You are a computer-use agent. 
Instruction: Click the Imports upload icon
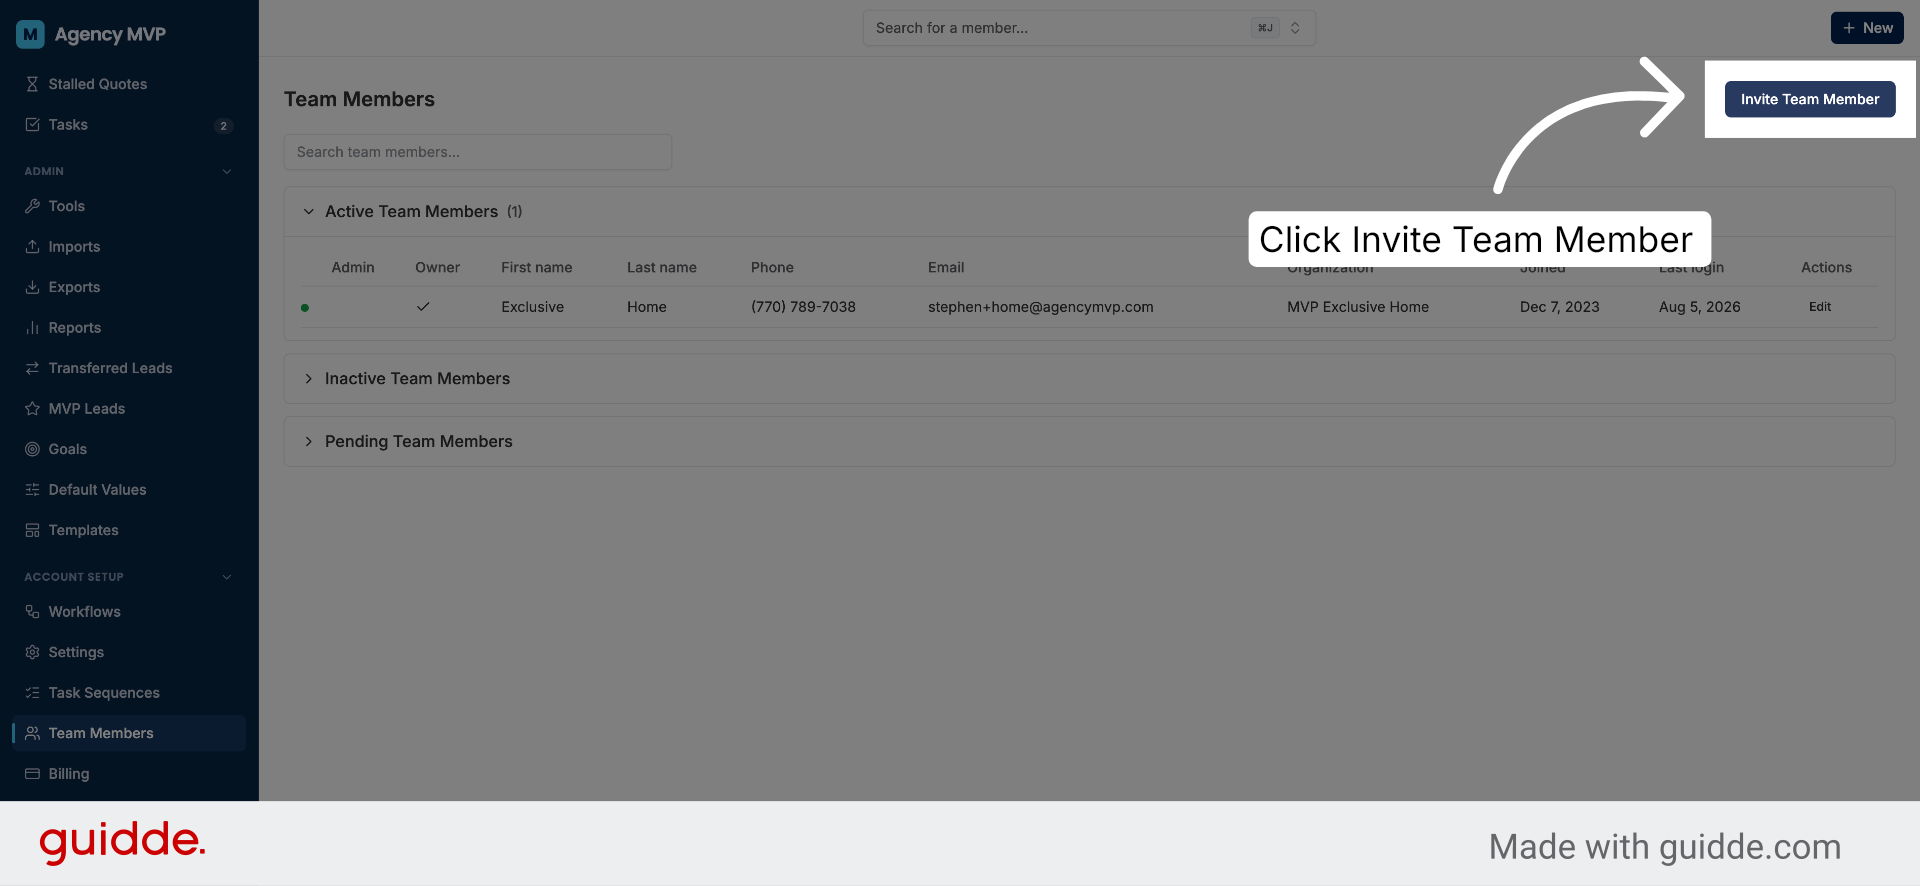(x=32, y=247)
